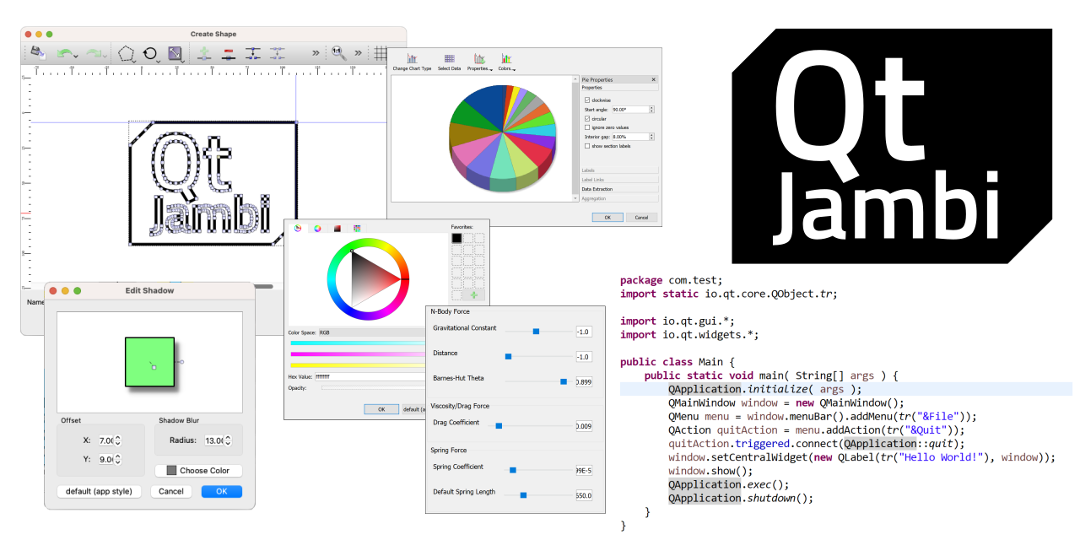
Task: Switch to the color wheel tab
Action: pyautogui.click(x=317, y=228)
